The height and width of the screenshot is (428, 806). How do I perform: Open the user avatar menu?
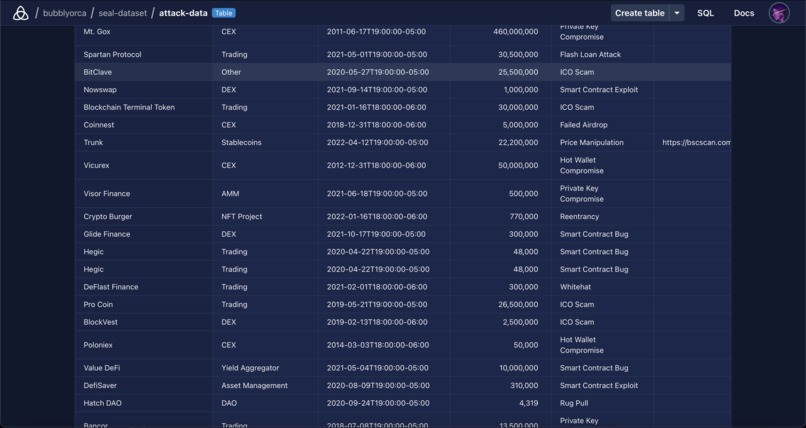[779, 13]
